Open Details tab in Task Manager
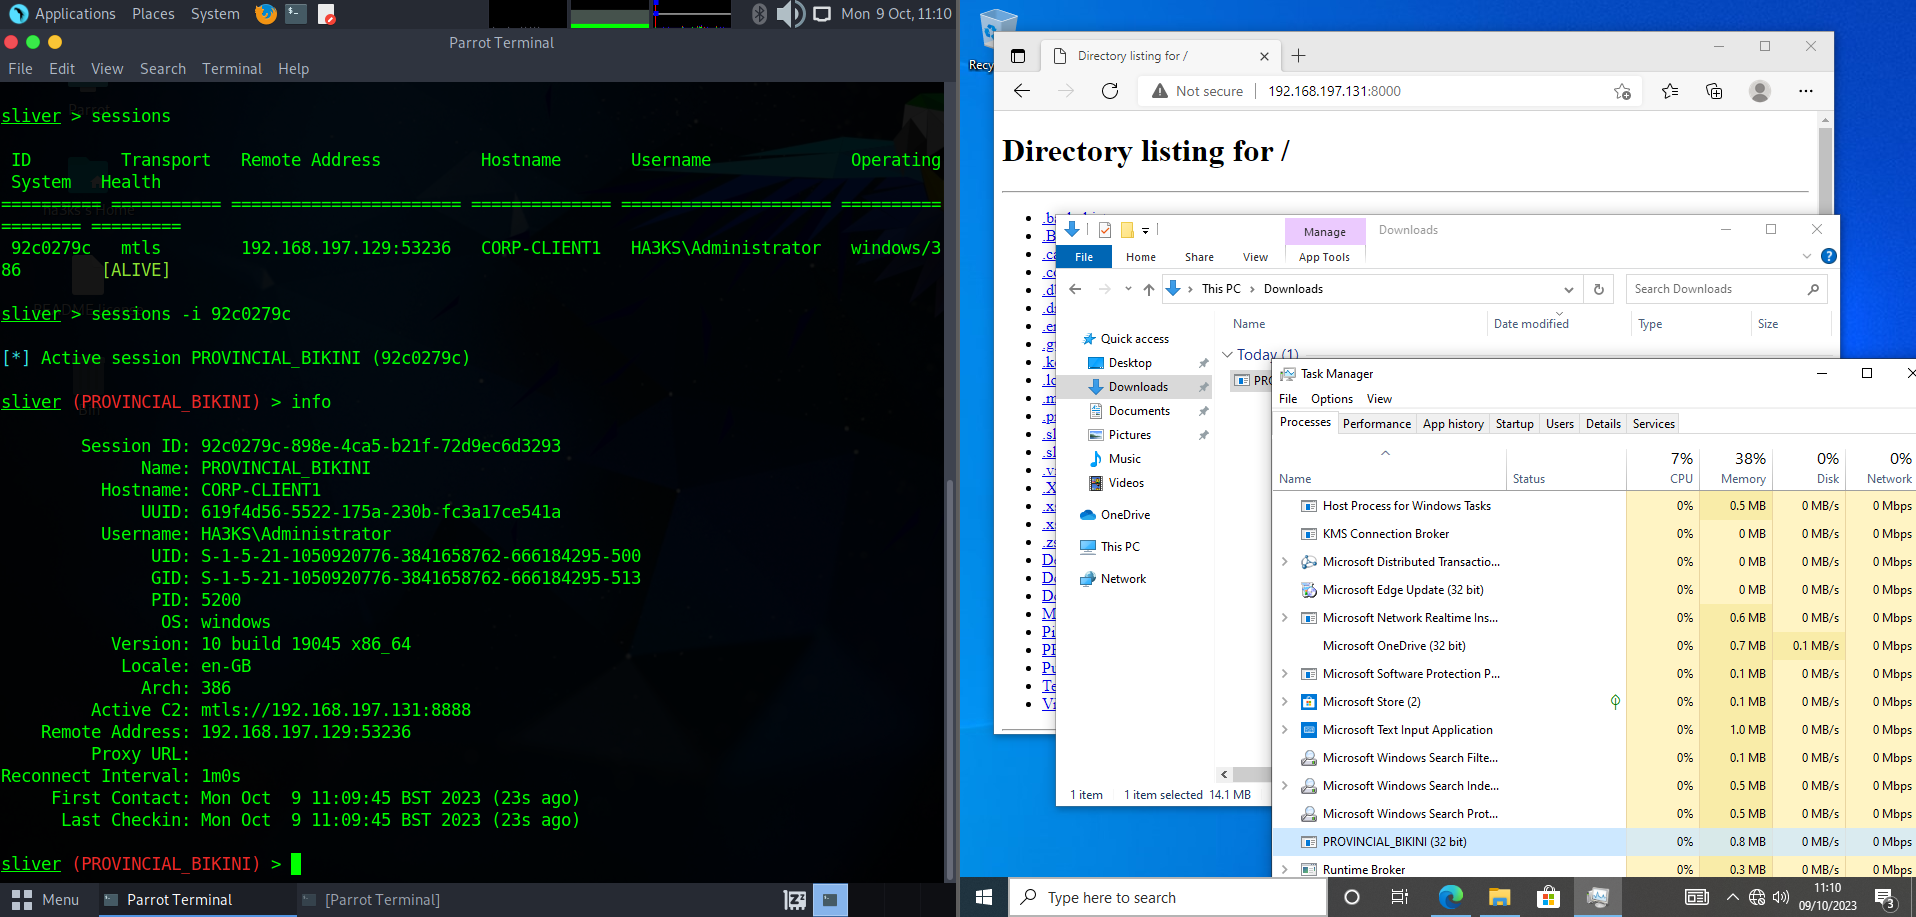Screen dimensions: 1916x917 click(1603, 424)
